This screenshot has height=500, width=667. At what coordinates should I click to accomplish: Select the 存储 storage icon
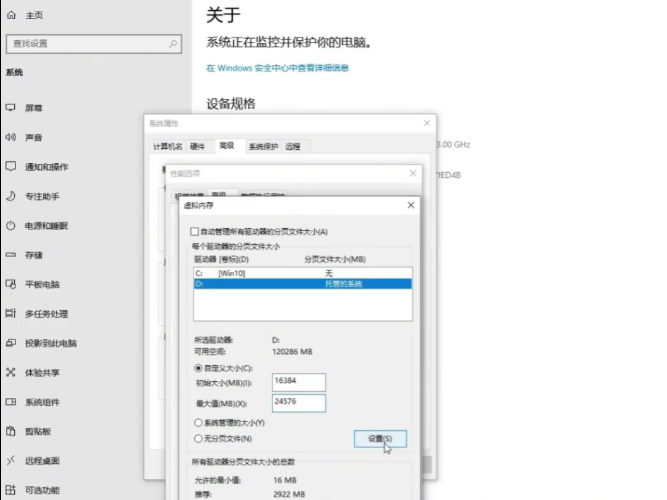[x=10, y=255]
